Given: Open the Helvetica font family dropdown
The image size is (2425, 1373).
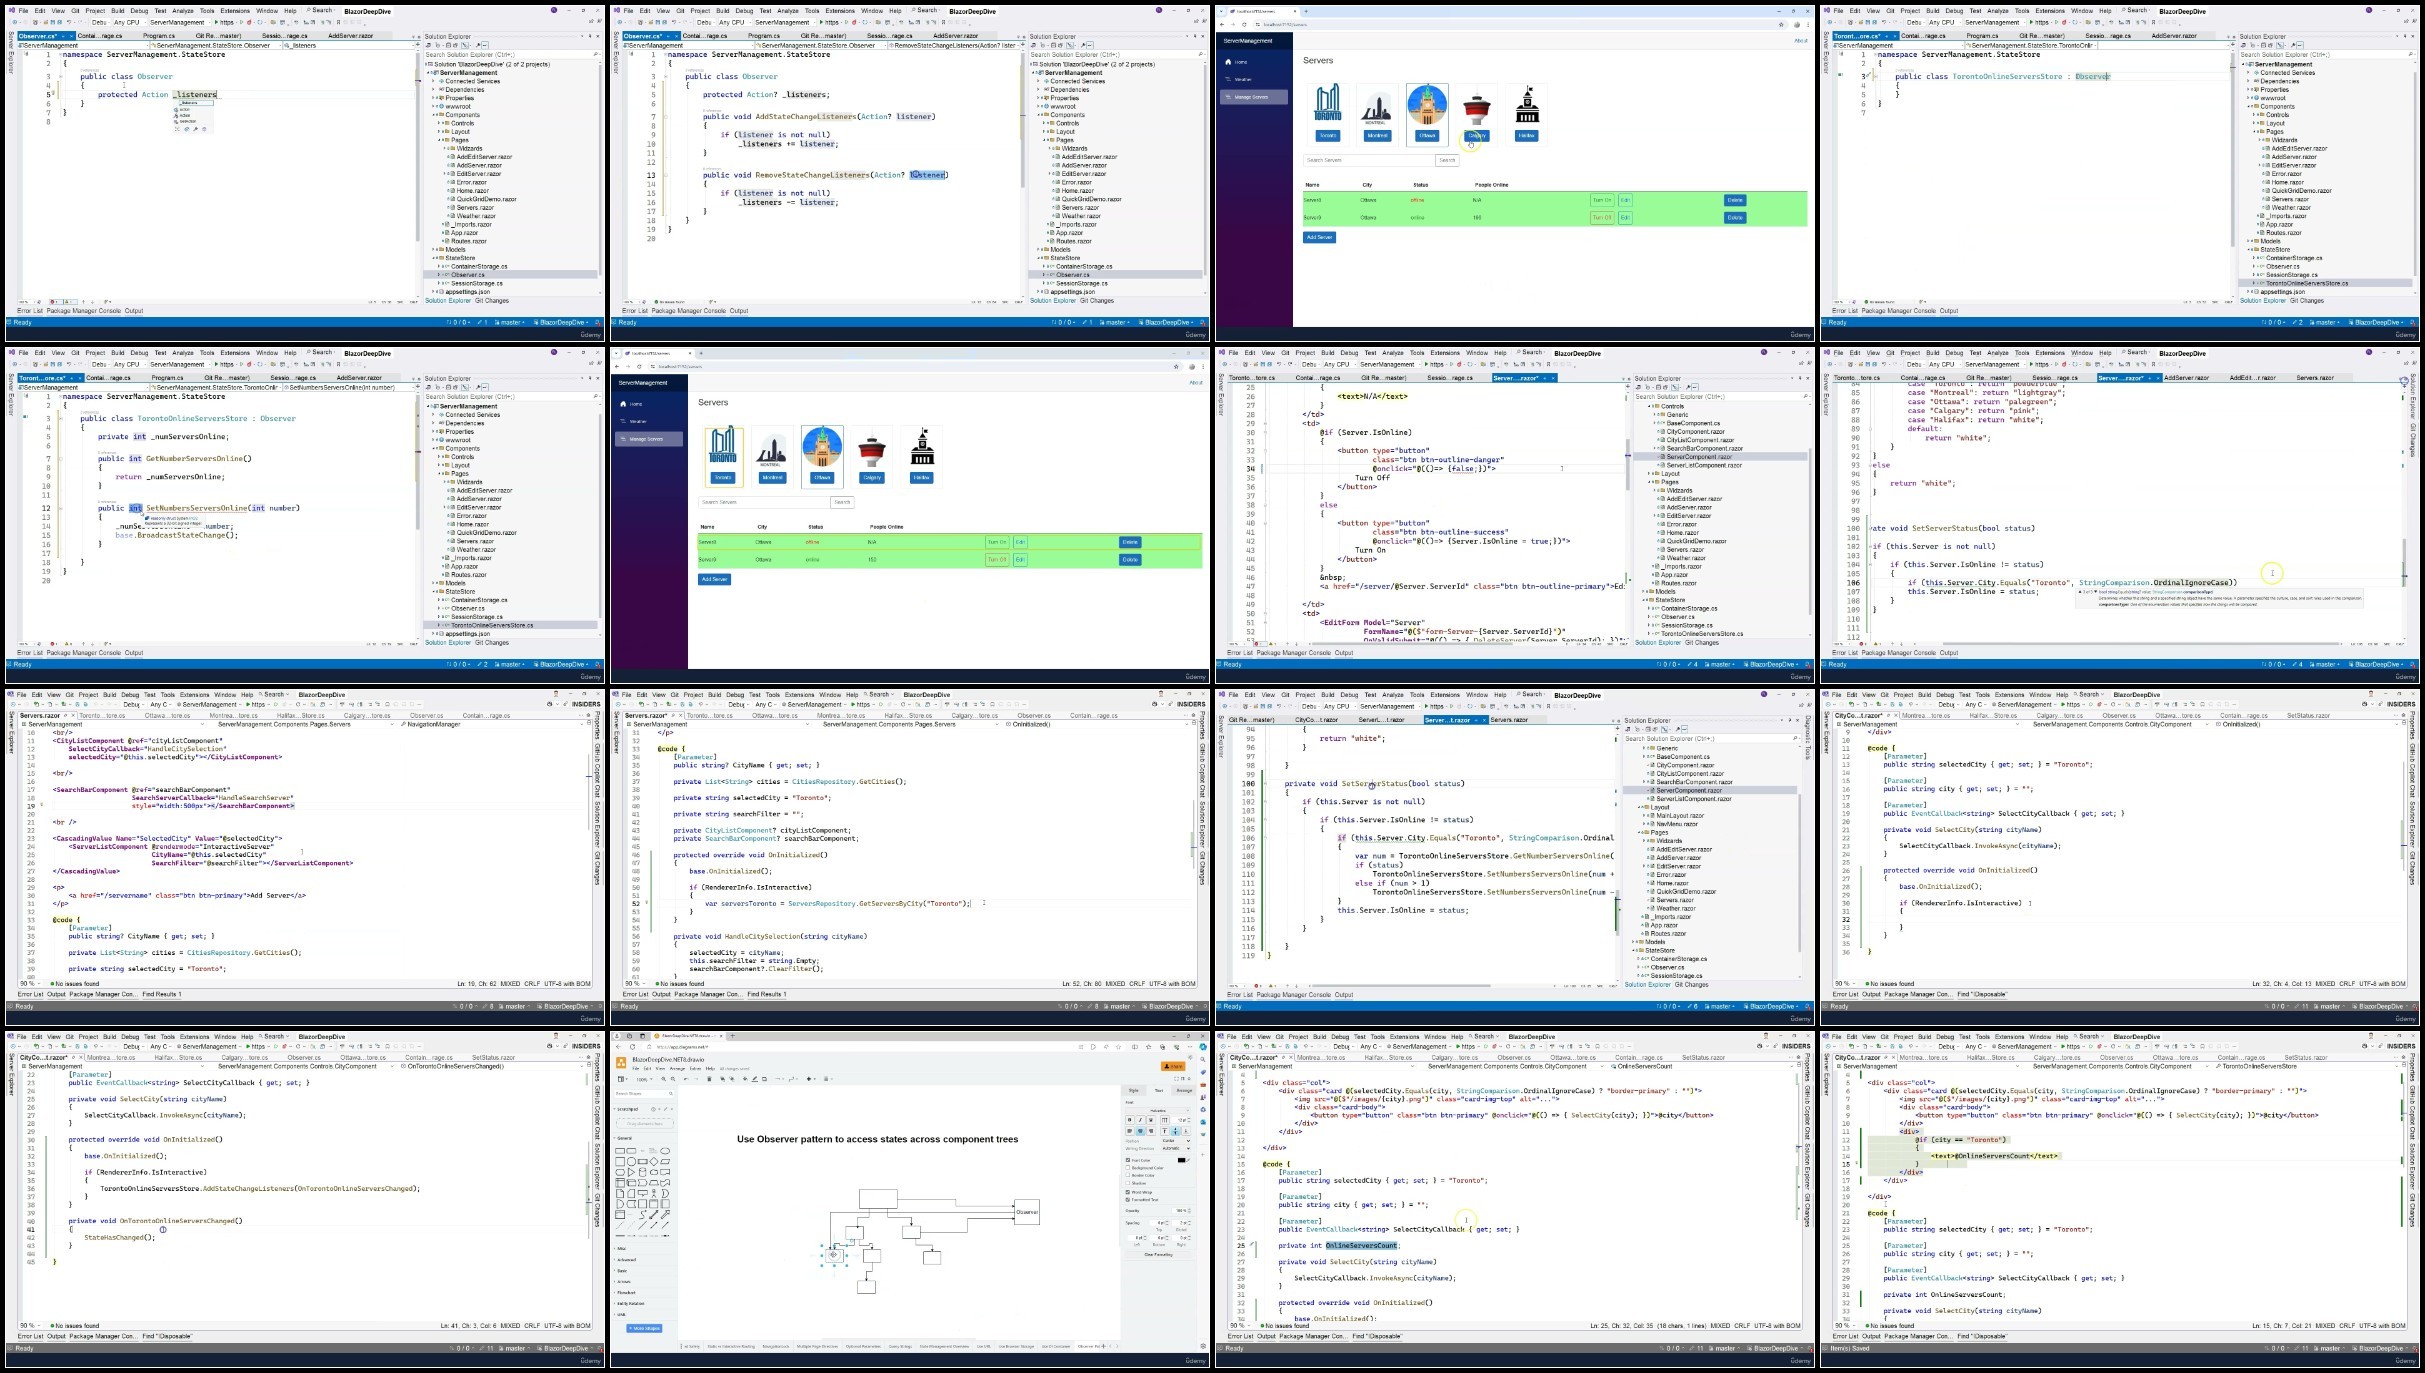Looking at the screenshot, I should click(1158, 1111).
